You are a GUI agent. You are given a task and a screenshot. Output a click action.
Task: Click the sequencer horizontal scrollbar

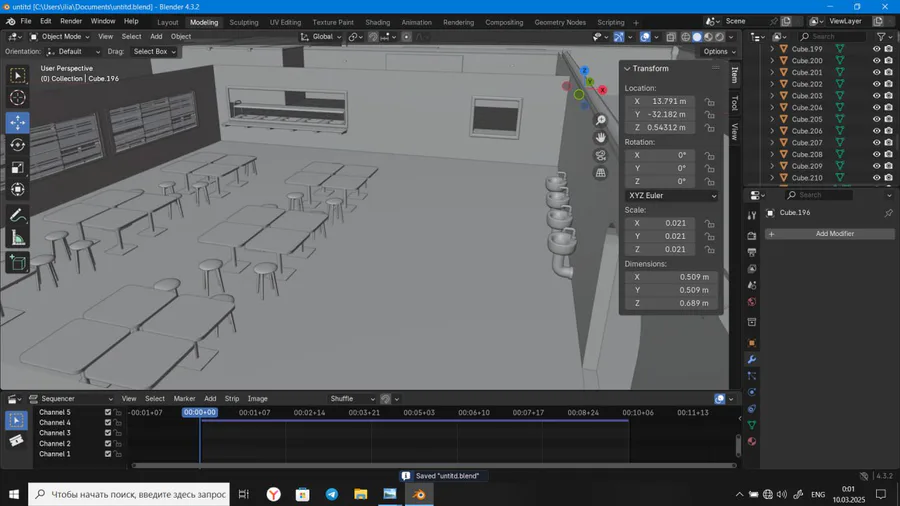click(434, 465)
